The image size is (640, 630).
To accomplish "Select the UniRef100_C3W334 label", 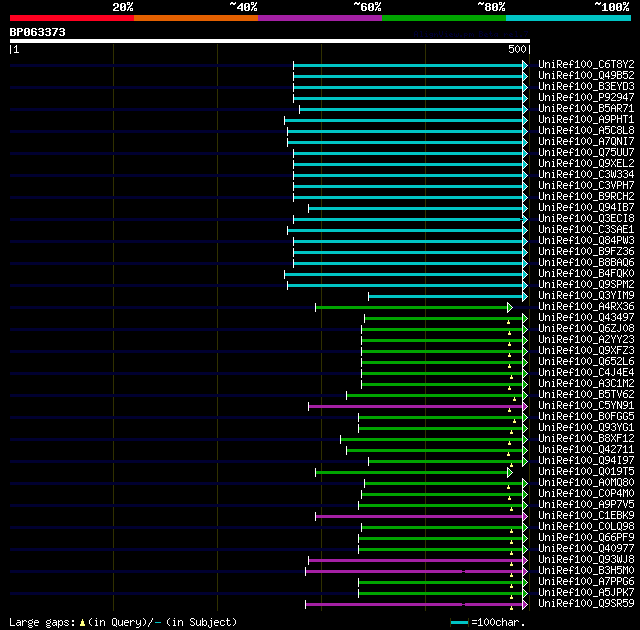I will click(586, 175).
